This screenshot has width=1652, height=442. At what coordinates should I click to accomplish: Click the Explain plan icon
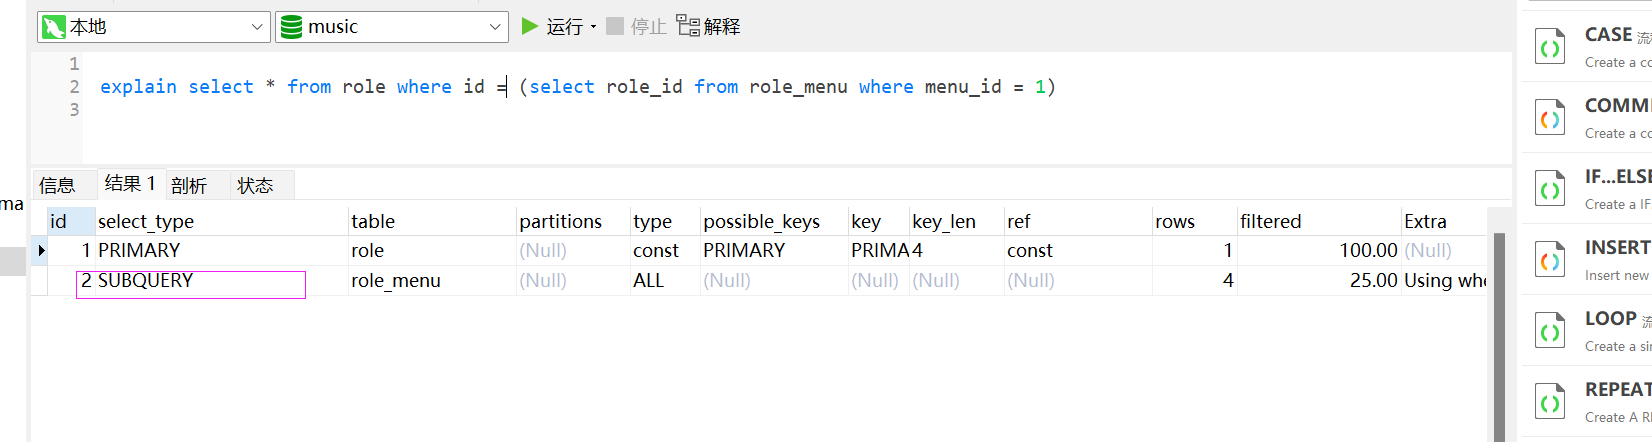688,26
